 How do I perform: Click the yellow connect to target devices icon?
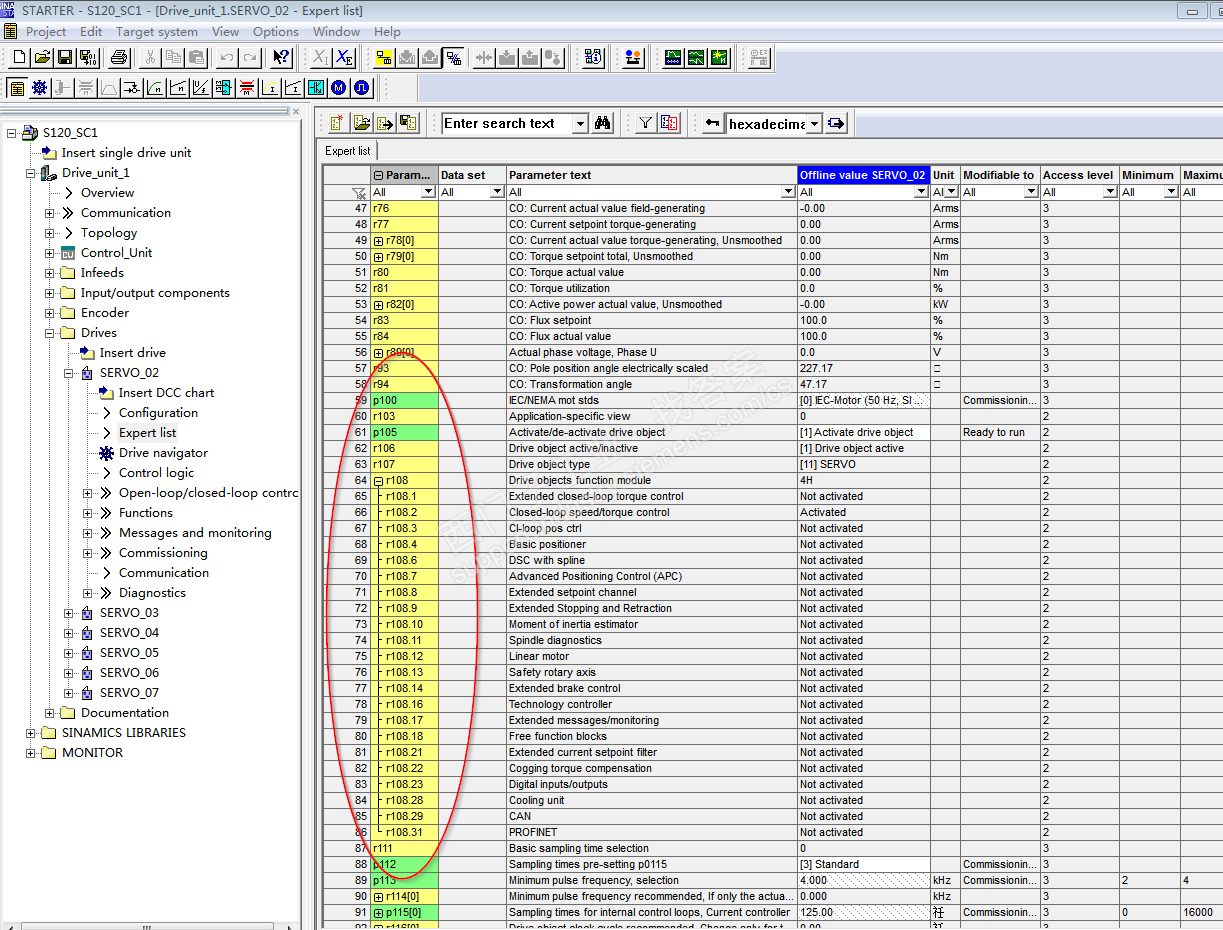pos(384,58)
